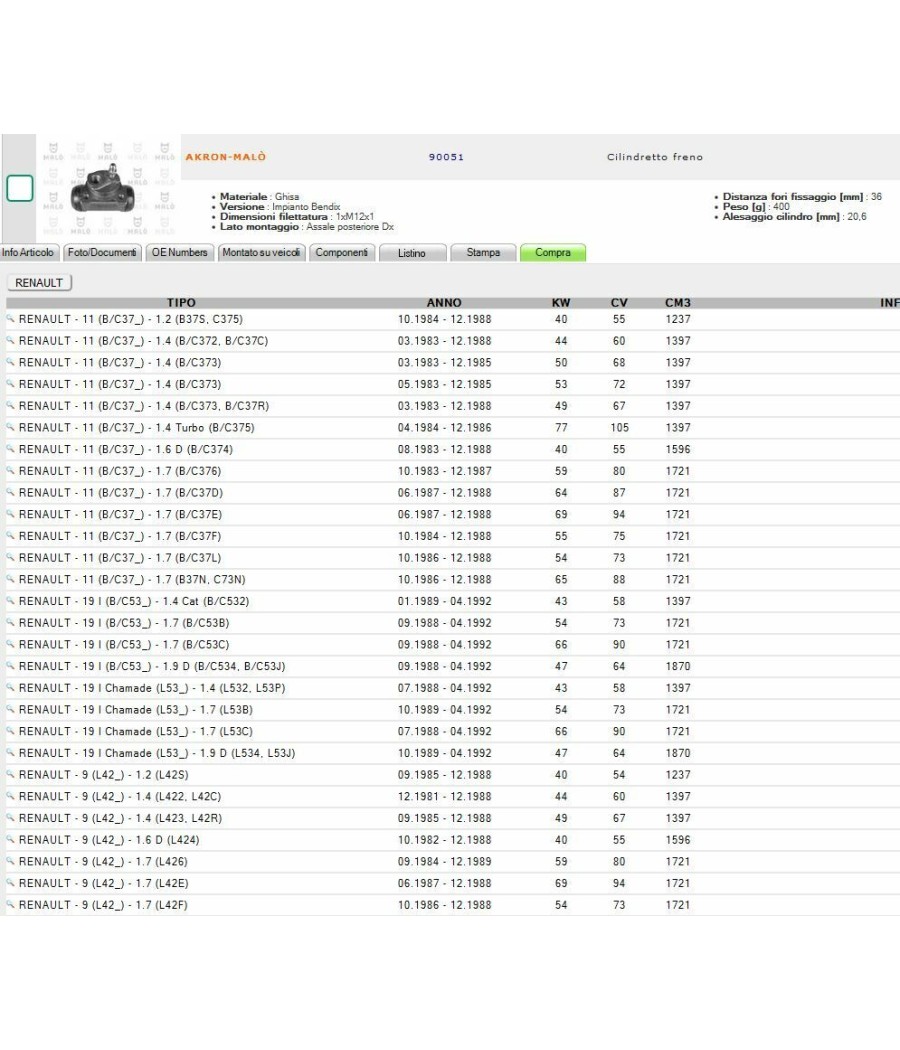The image size is (900, 1050).
Task: Click magnifier icon for 11 1.7 (B/C37F)
Action: tap(11, 536)
